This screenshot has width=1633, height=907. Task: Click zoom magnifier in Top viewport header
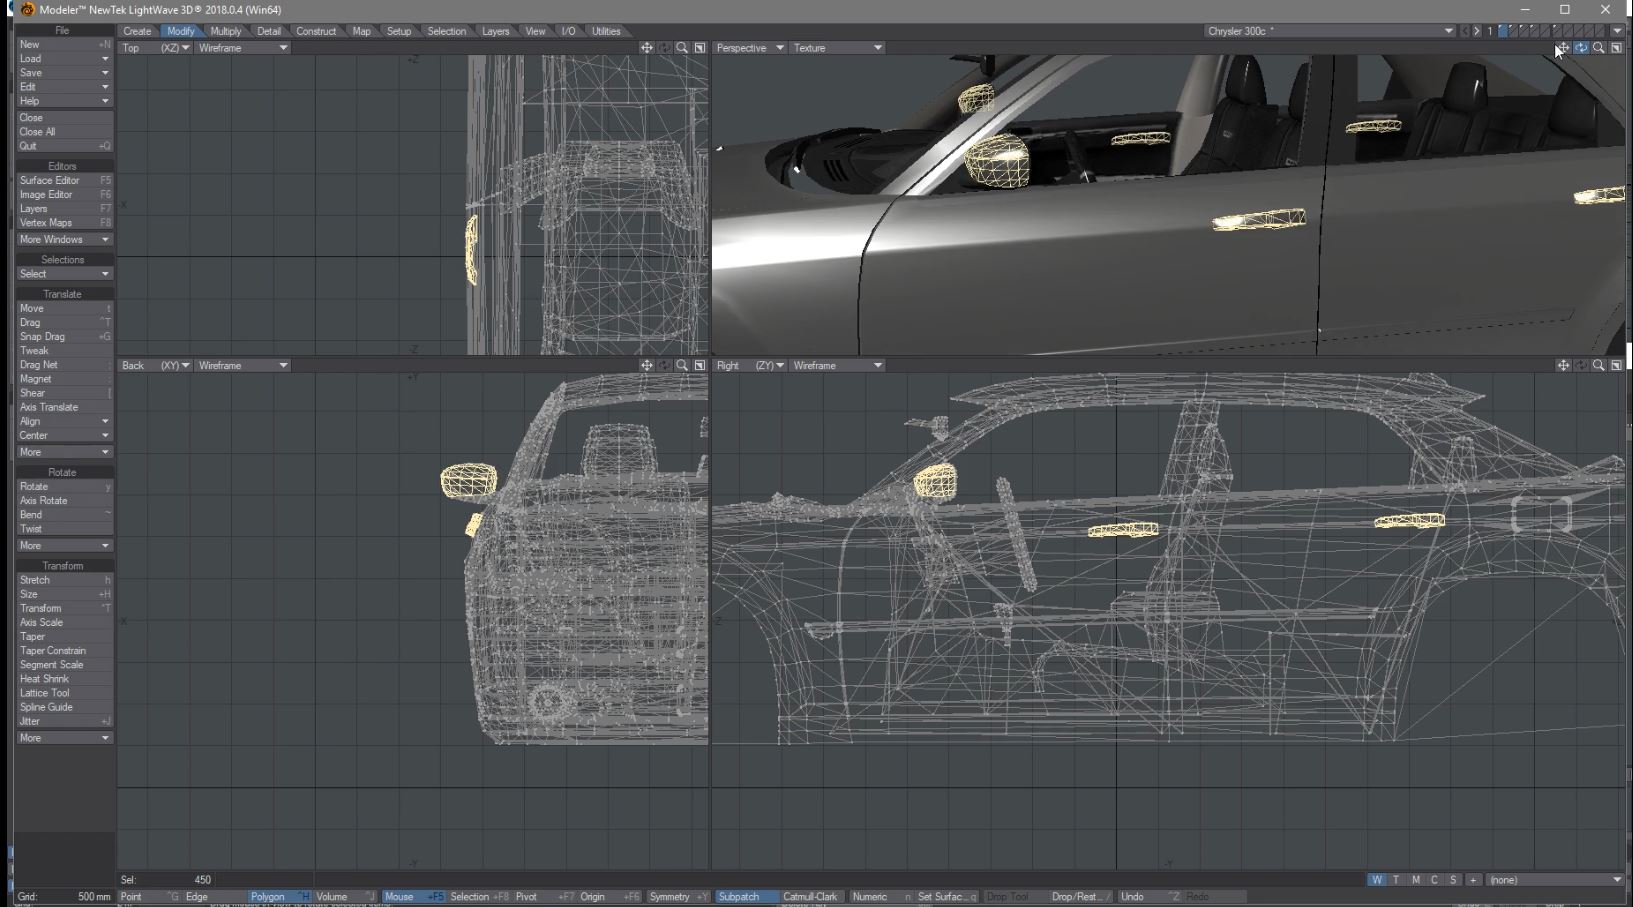[682, 48]
